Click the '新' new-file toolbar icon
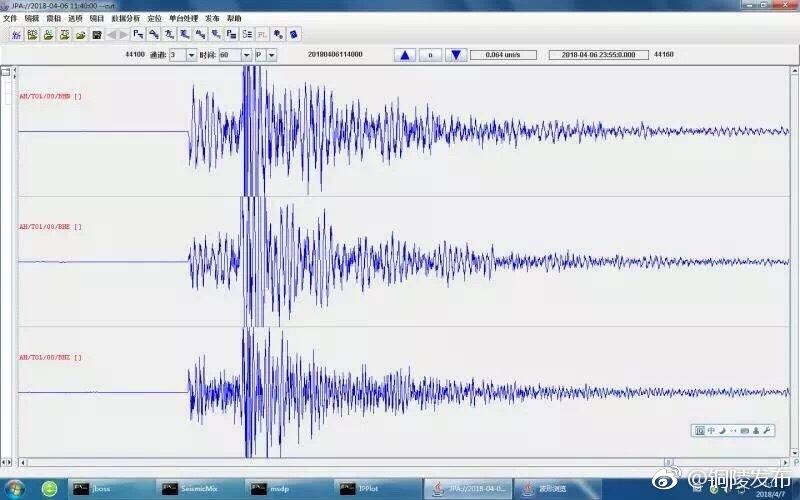800x500 pixels. (16, 34)
